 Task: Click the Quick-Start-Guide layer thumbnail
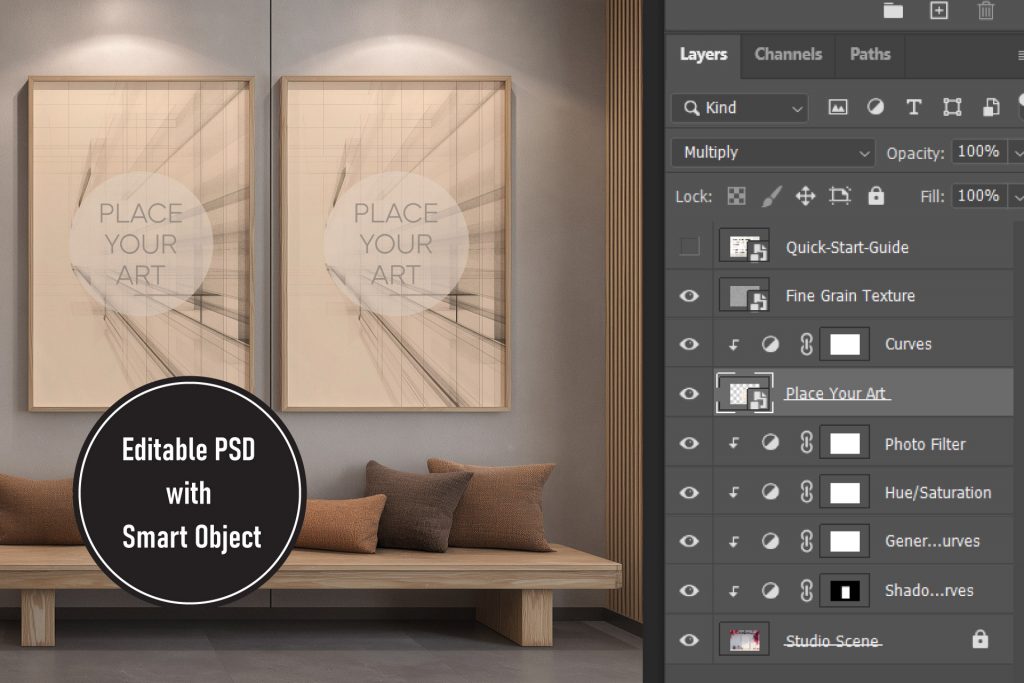point(744,246)
